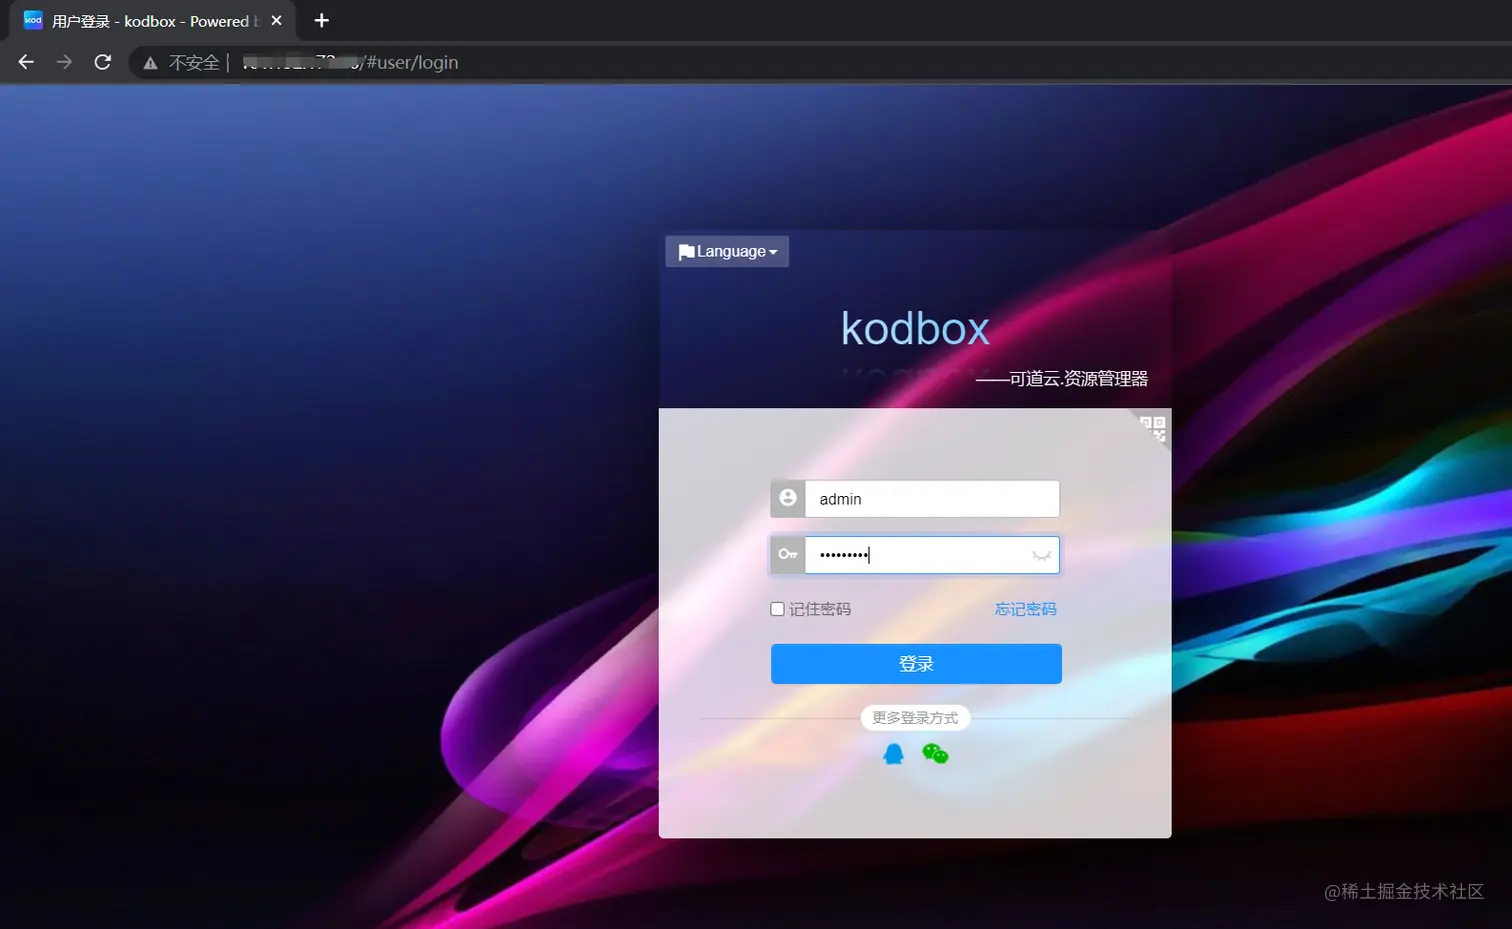
Task: Log in with QQ penguin icon
Action: point(893,753)
